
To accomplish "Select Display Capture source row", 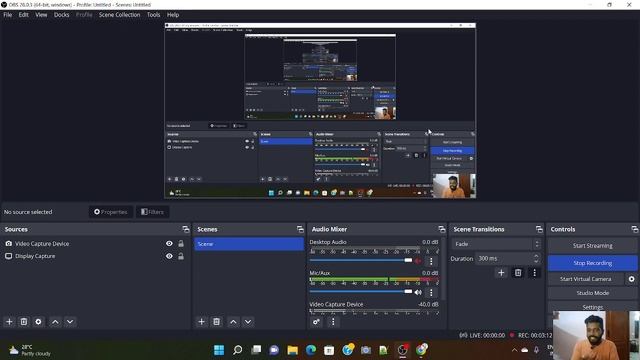I will [95, 256].
